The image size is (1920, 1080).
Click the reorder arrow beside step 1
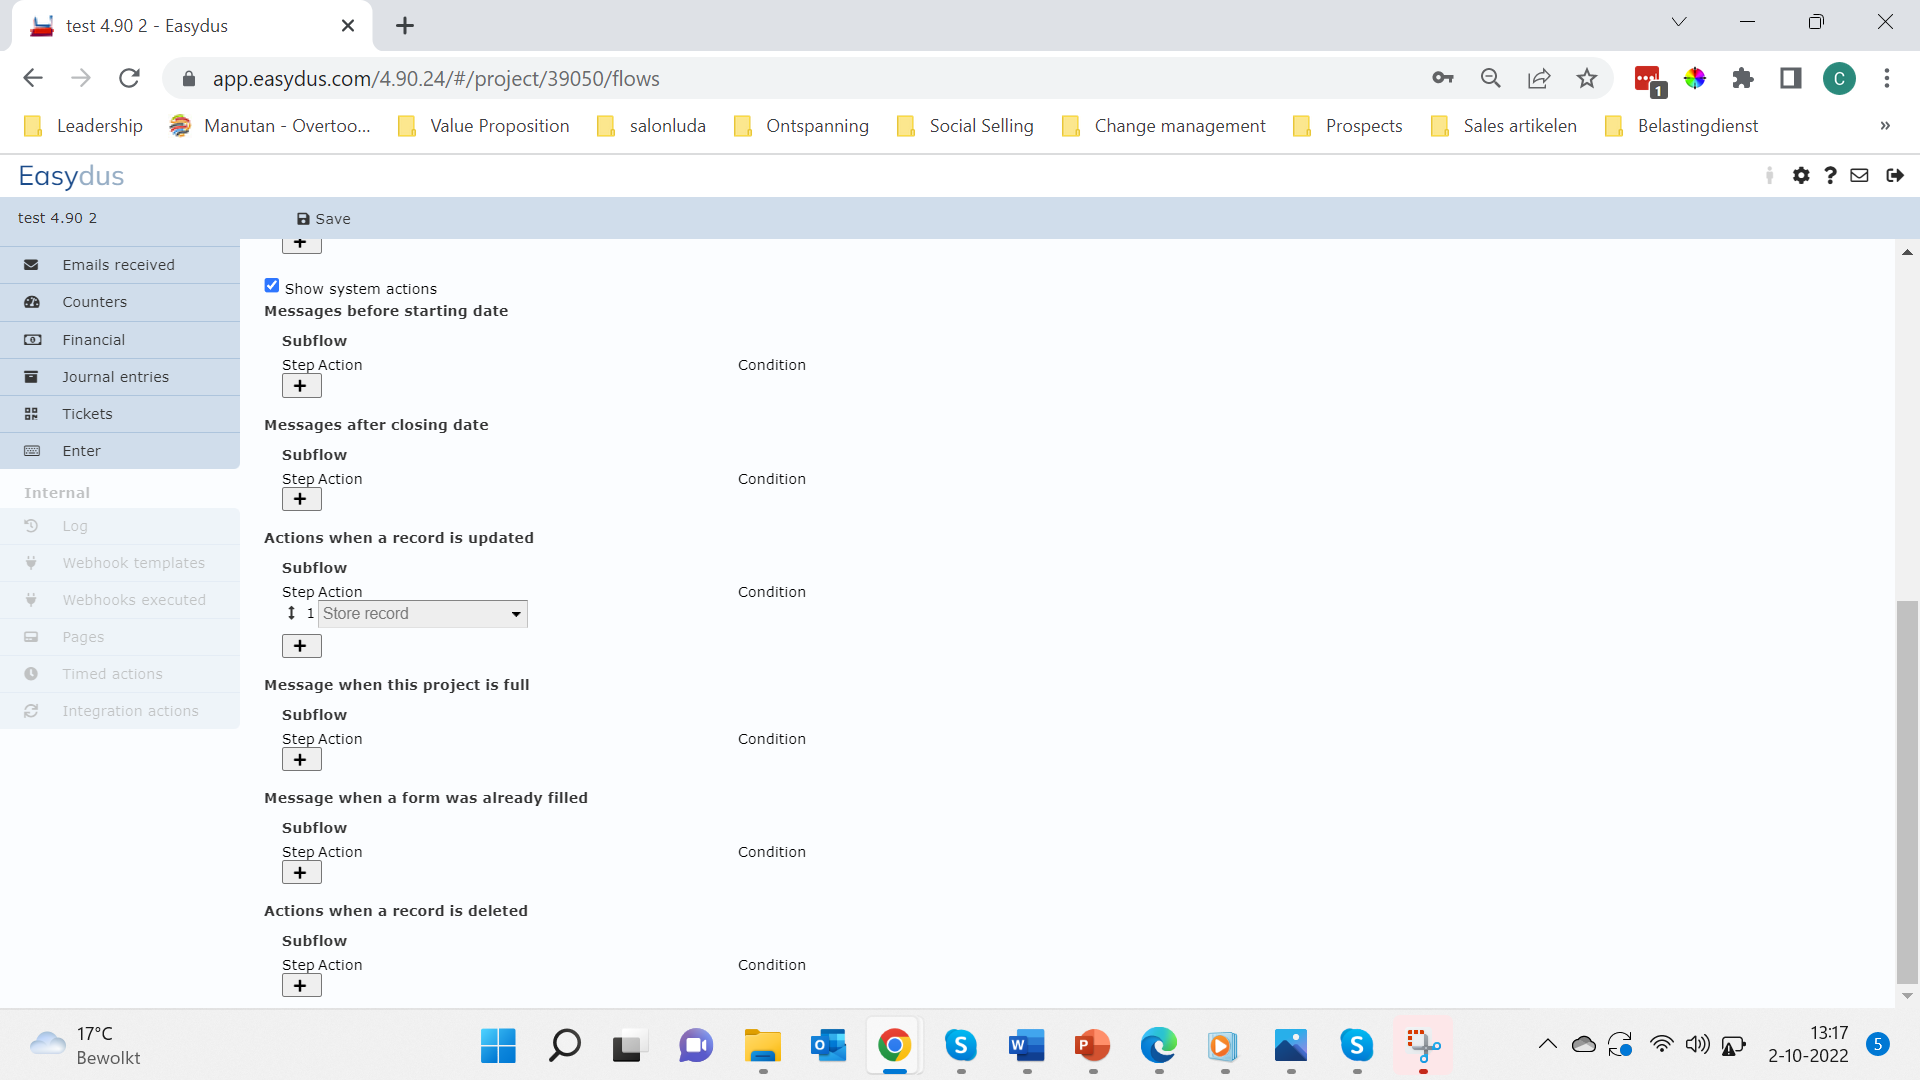pyautogui.click(x=291, y=613)
